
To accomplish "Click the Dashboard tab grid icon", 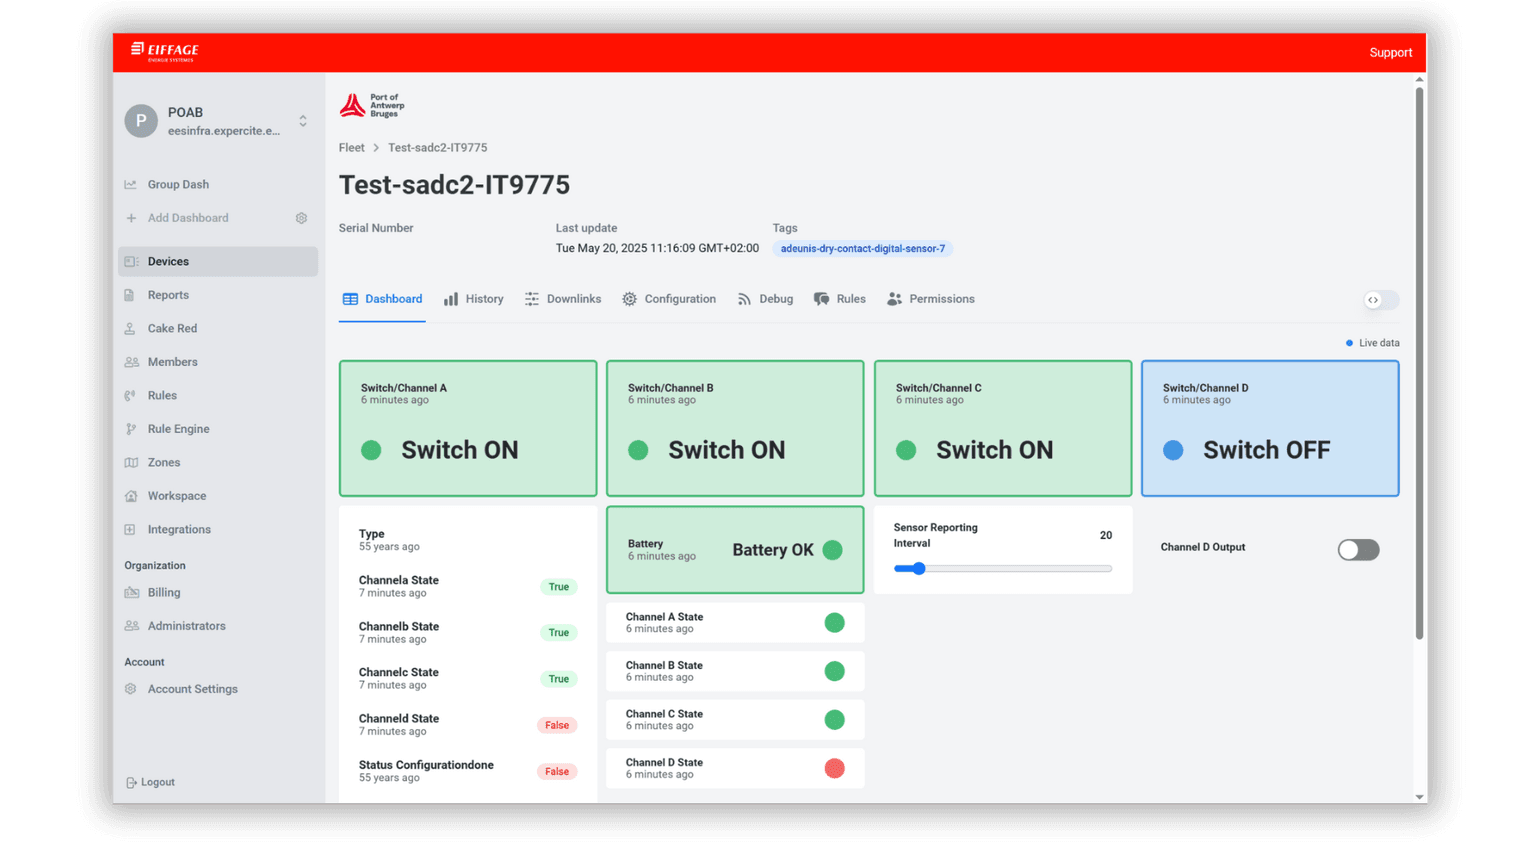I will tap(350, 299).
